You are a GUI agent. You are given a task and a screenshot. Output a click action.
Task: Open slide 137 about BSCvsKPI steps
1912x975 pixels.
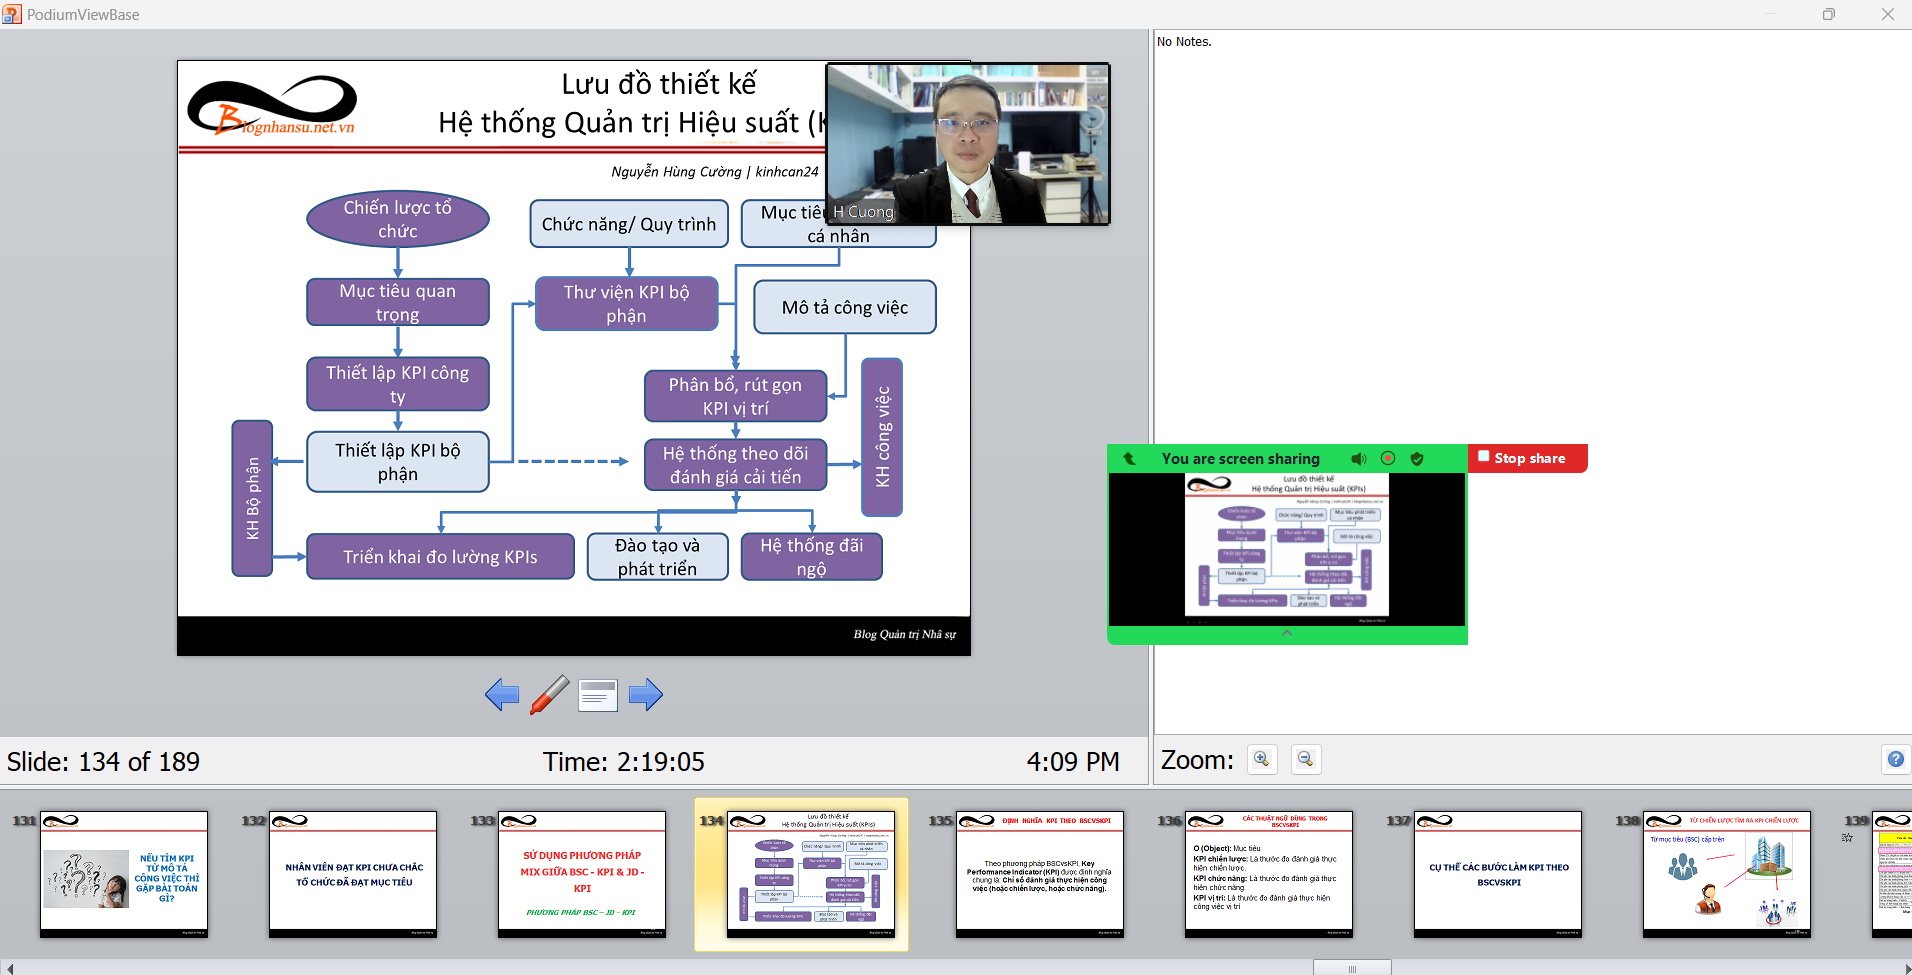pos(1497,874)
